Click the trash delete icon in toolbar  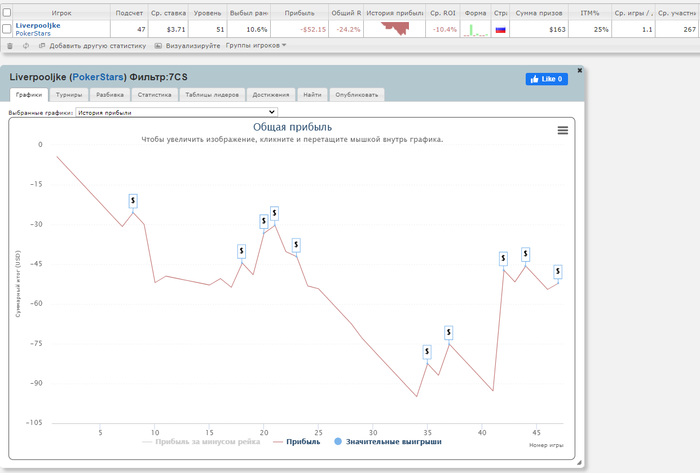click(x=10, y=46)
